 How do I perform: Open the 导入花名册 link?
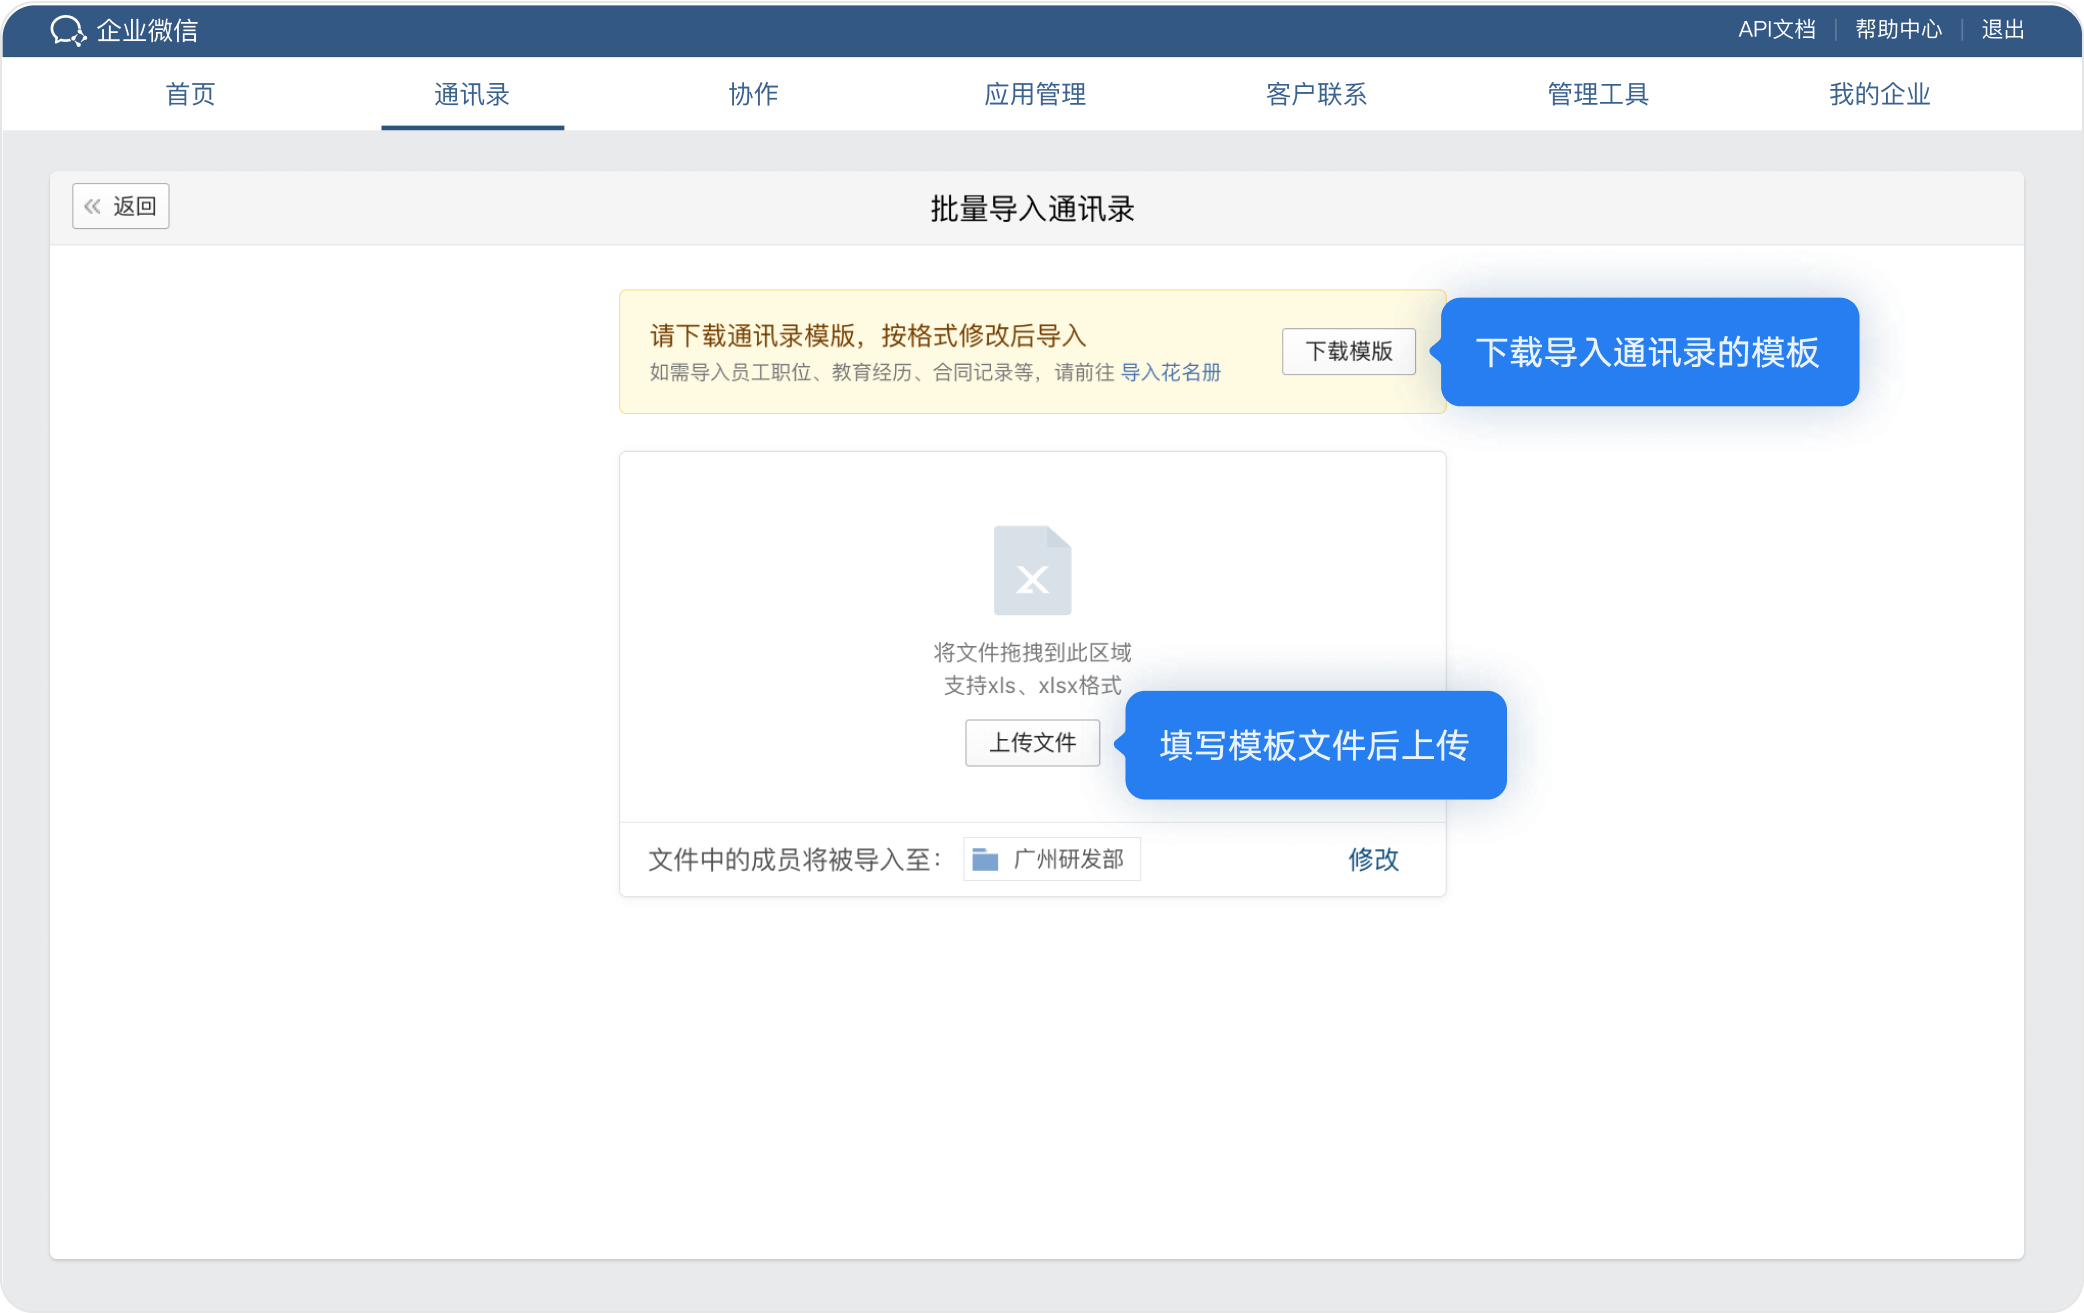tap(1170, 372)
